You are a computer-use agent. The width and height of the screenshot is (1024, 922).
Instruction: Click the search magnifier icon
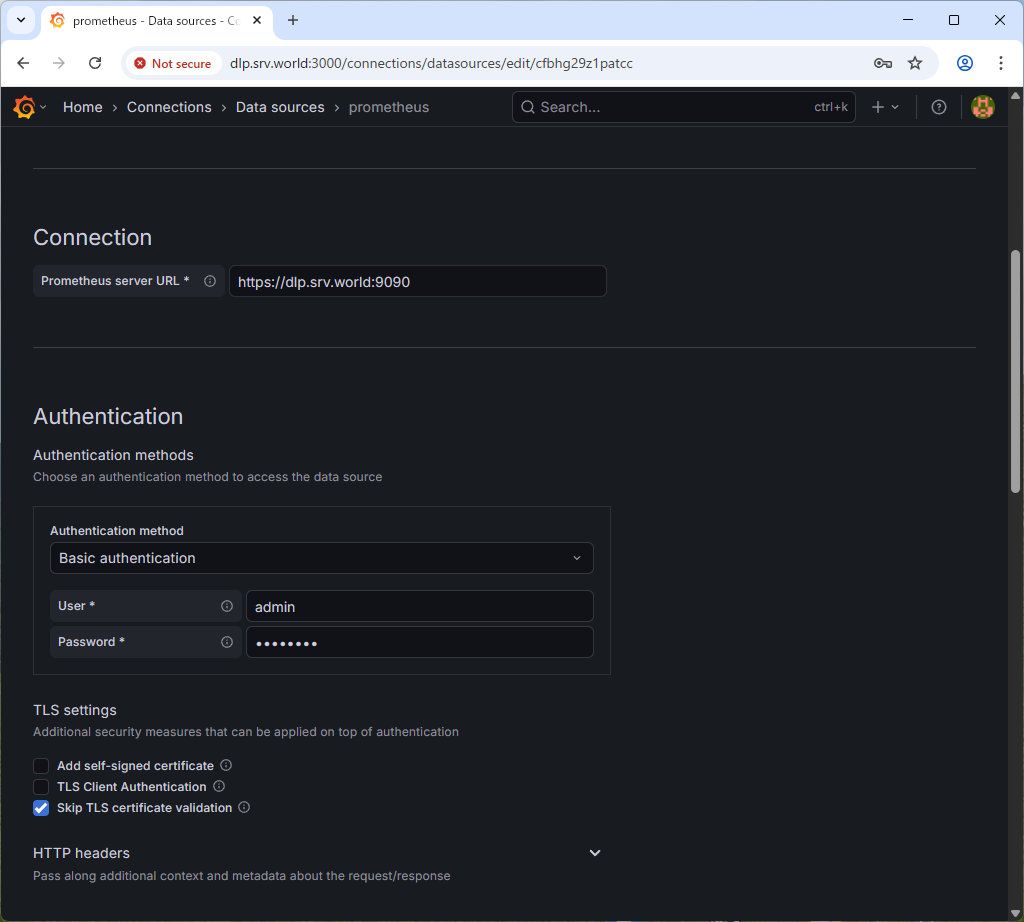(528, 107)
